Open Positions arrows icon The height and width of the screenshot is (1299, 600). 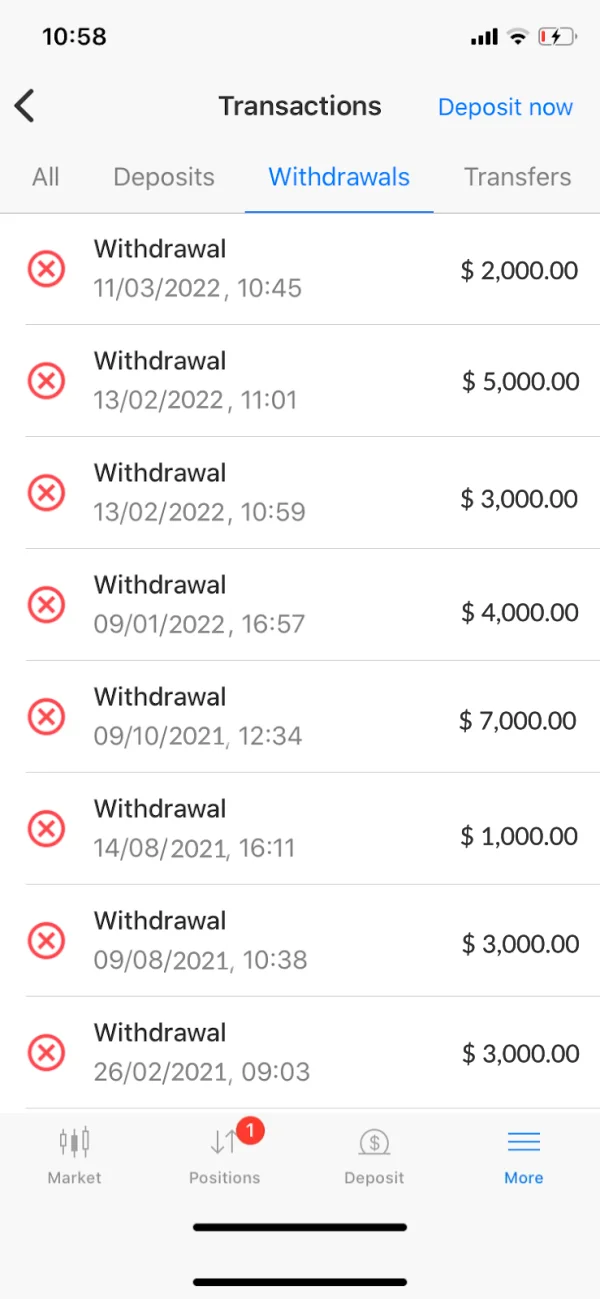coord(222,1142)
